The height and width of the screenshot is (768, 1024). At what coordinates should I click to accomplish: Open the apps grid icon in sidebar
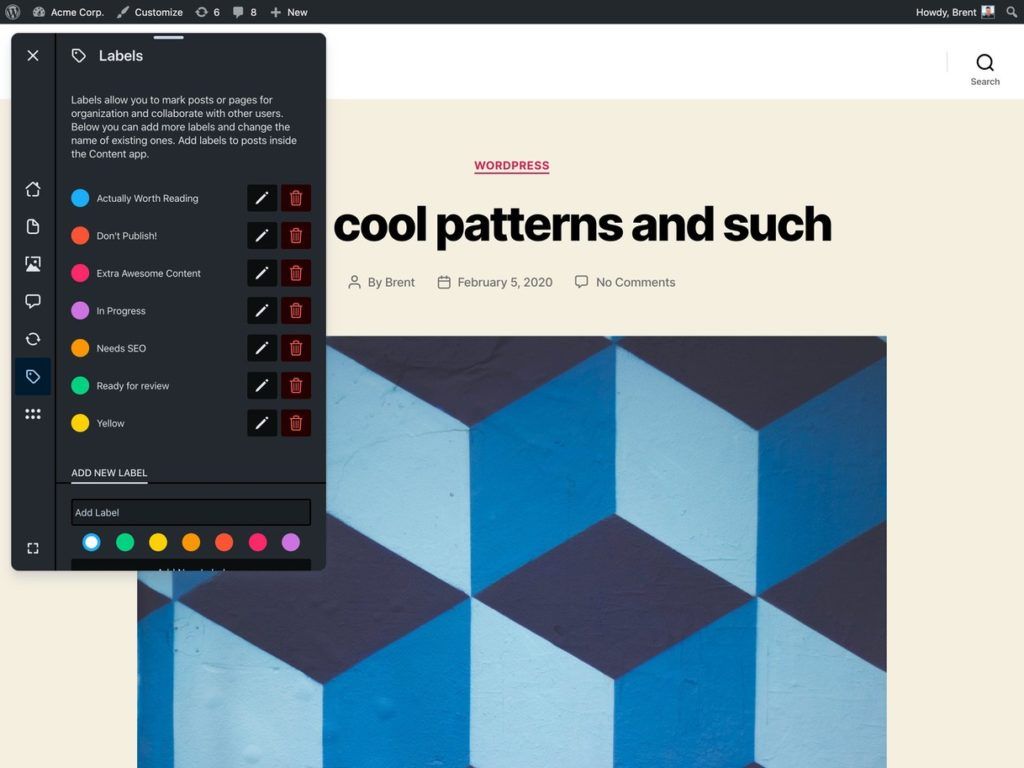[x=33, y=414]
